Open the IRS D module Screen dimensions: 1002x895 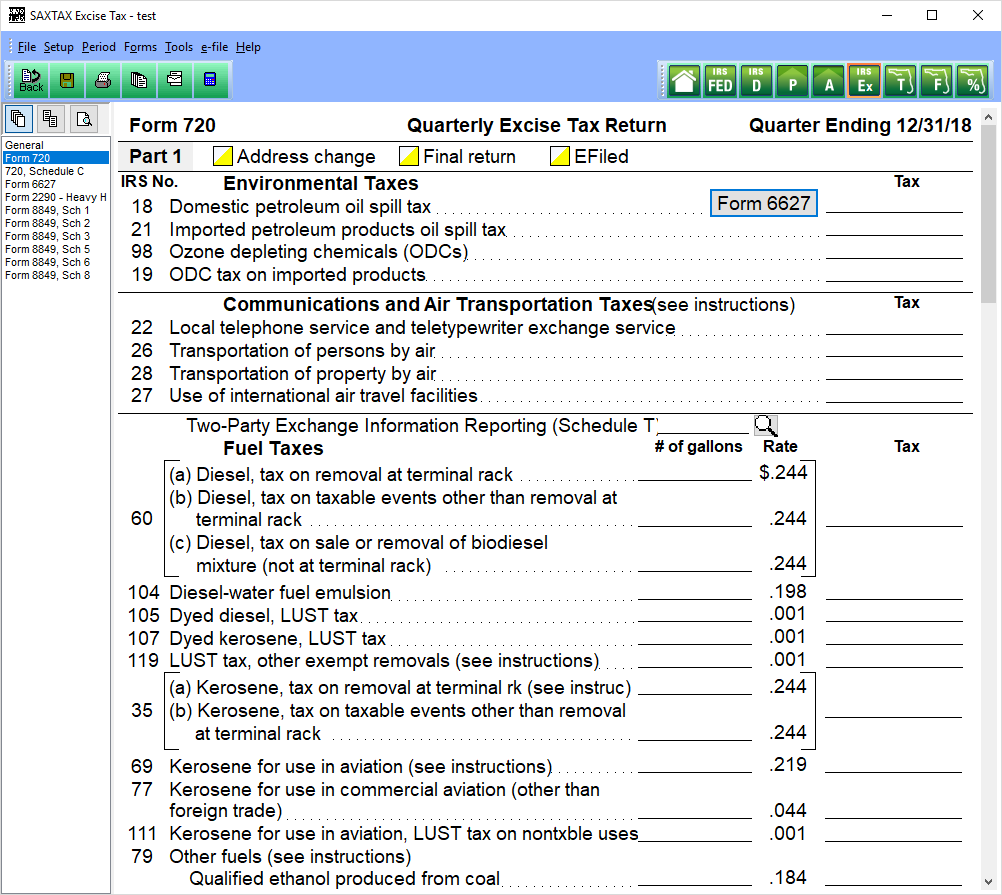757,81
